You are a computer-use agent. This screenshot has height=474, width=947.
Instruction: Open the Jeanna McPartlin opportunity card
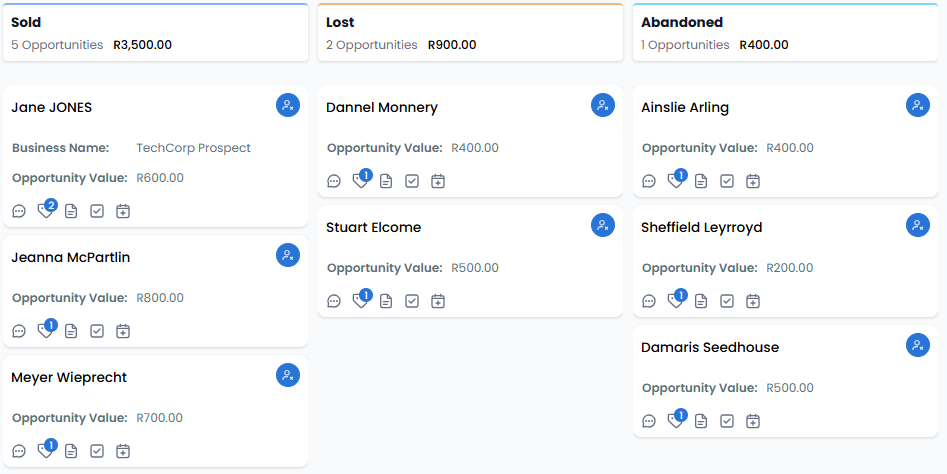[155, 291]
